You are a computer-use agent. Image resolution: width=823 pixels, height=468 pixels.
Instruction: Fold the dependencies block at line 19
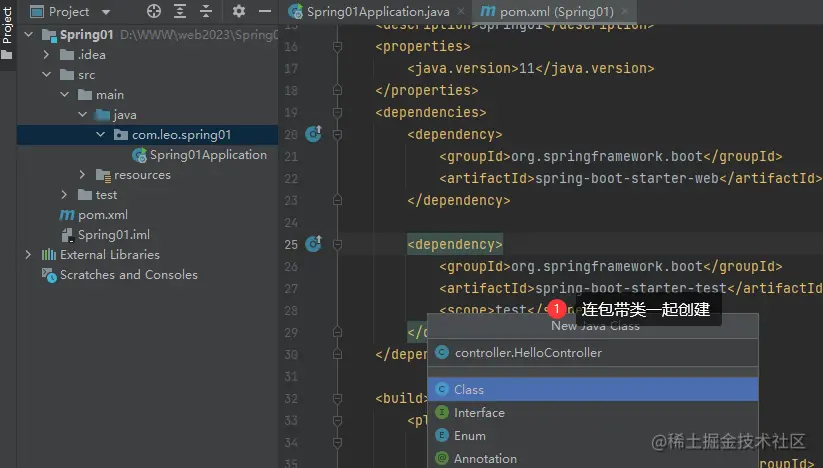coord(337,113)
